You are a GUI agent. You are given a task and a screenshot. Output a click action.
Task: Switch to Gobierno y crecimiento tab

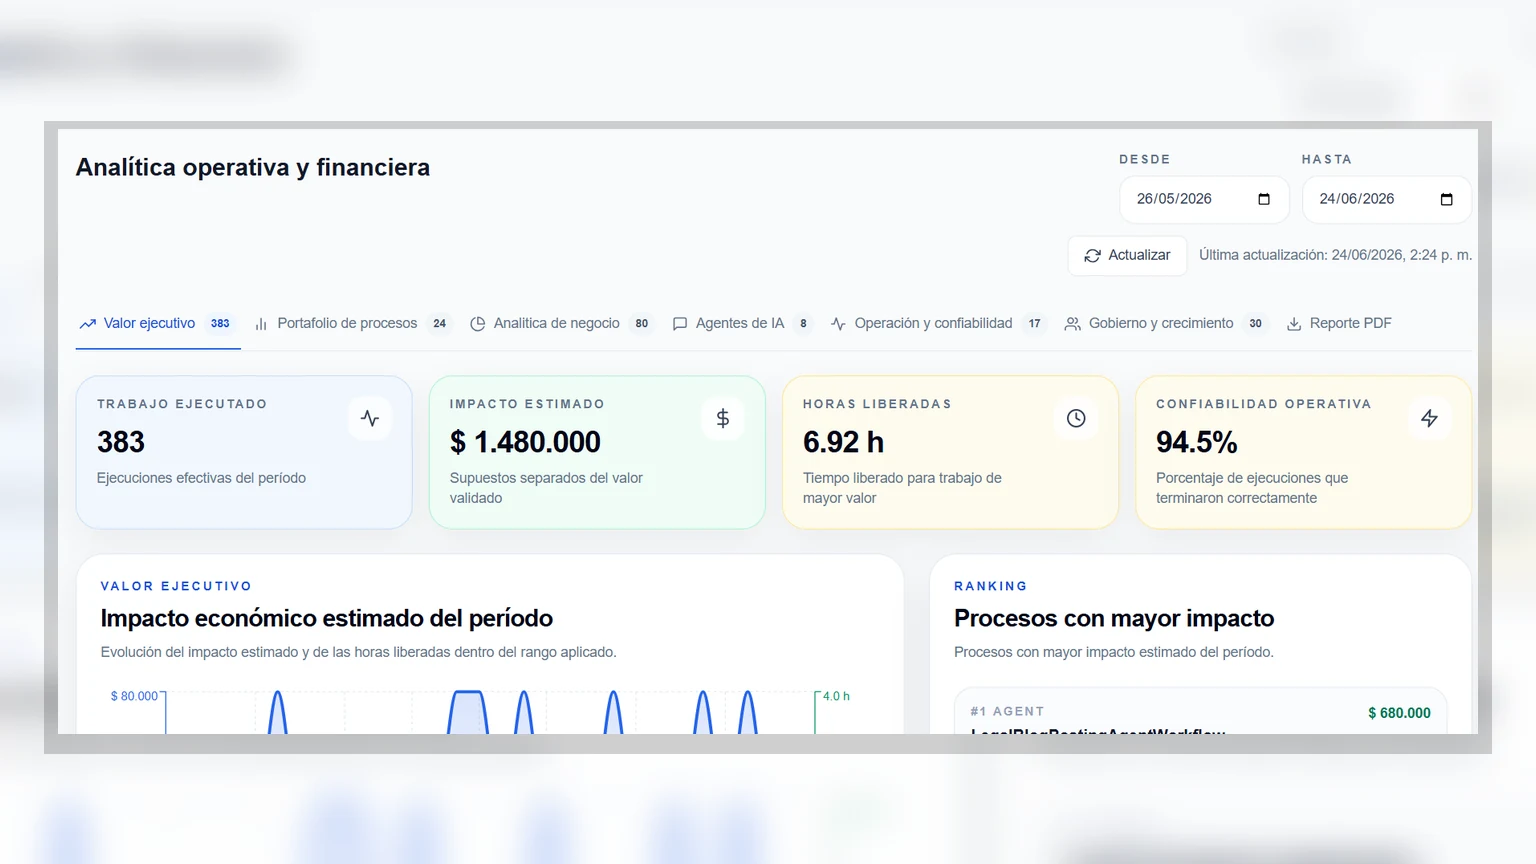tap(1166, 323)
